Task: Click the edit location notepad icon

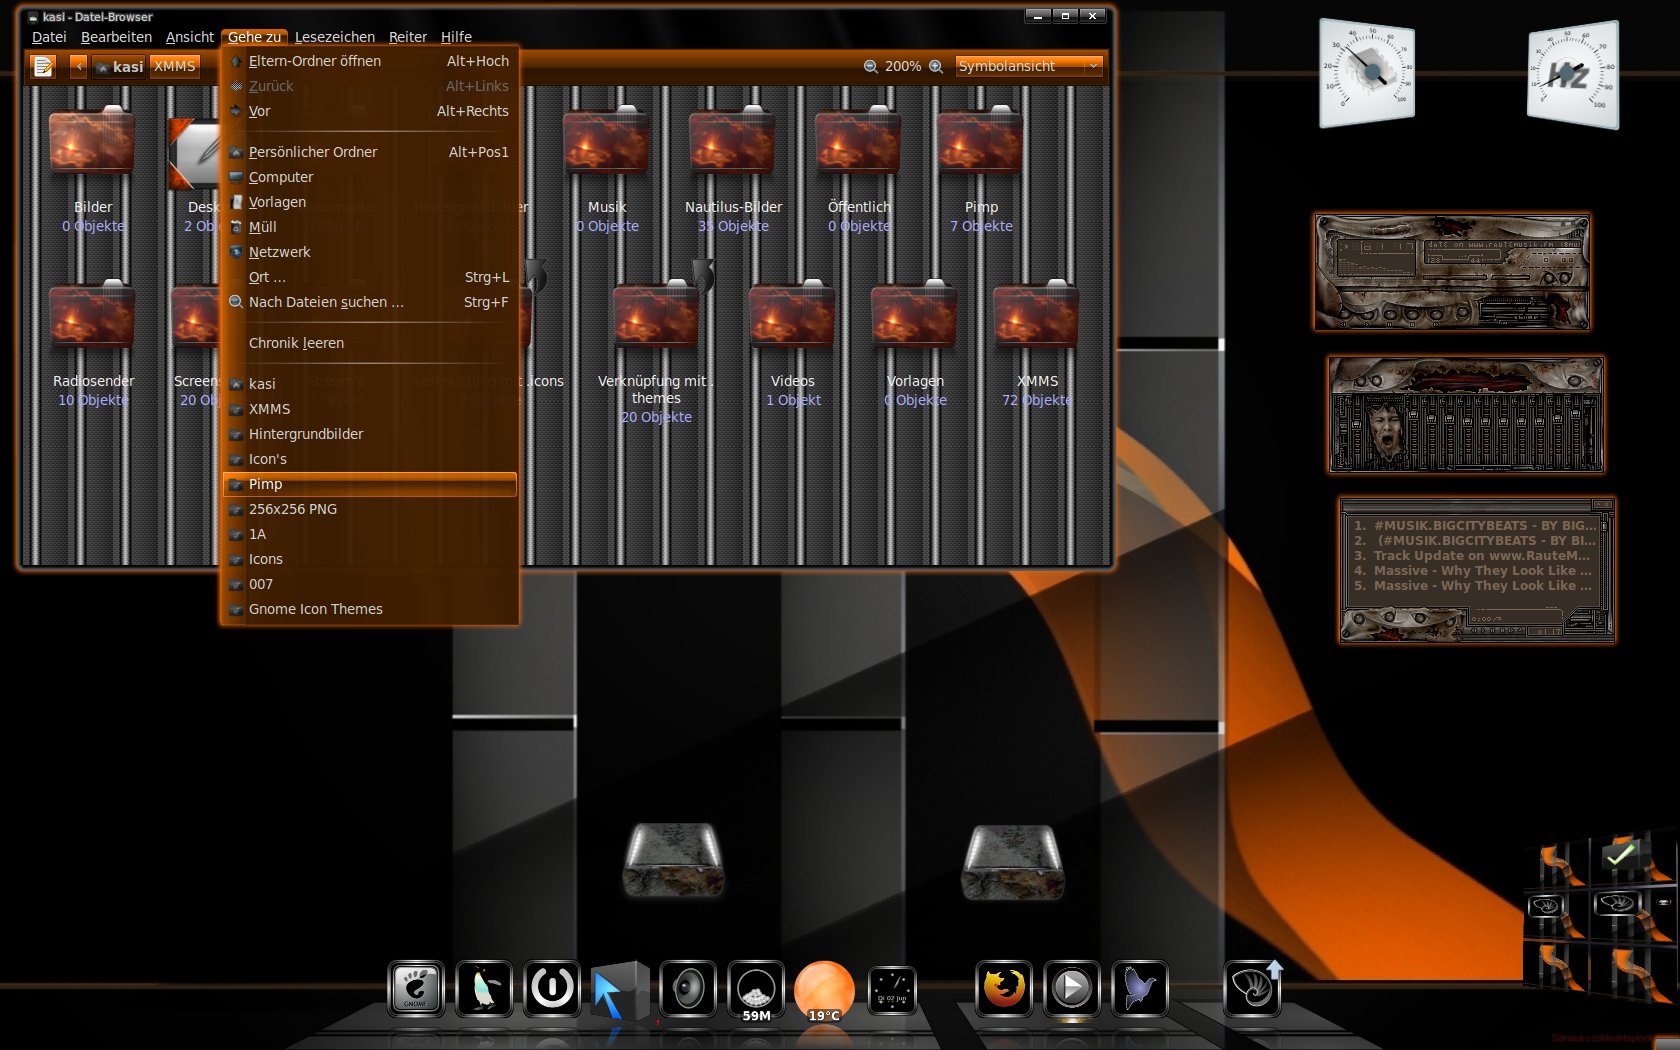Action: pyautogui.click(x=43, y=67)
